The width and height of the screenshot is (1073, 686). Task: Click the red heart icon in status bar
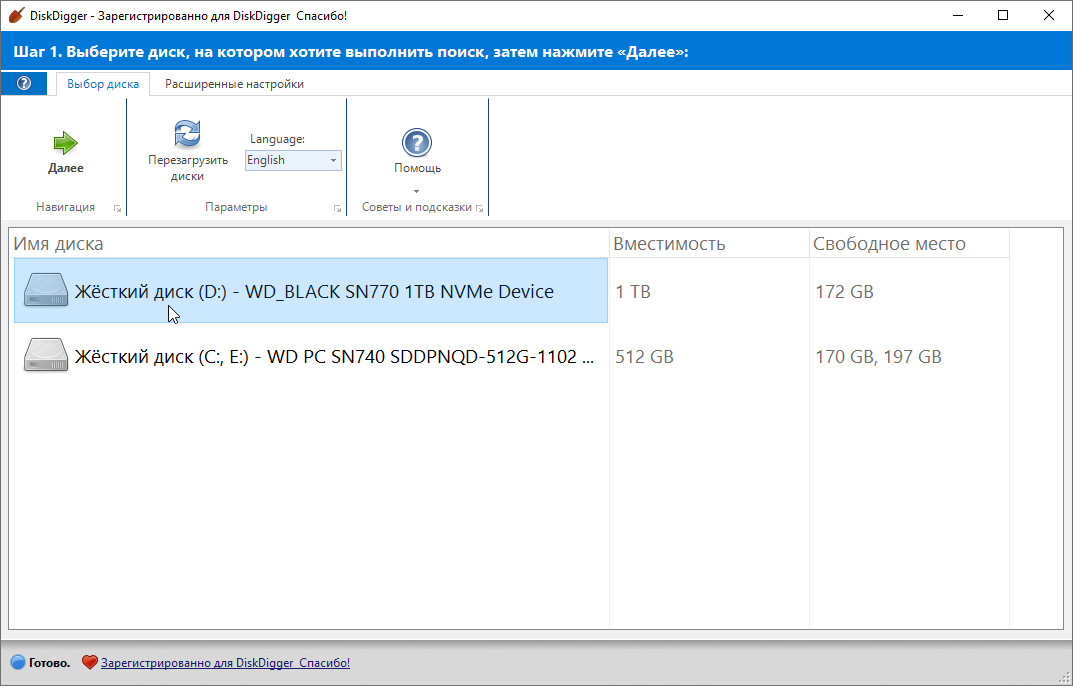coord(90,662)
